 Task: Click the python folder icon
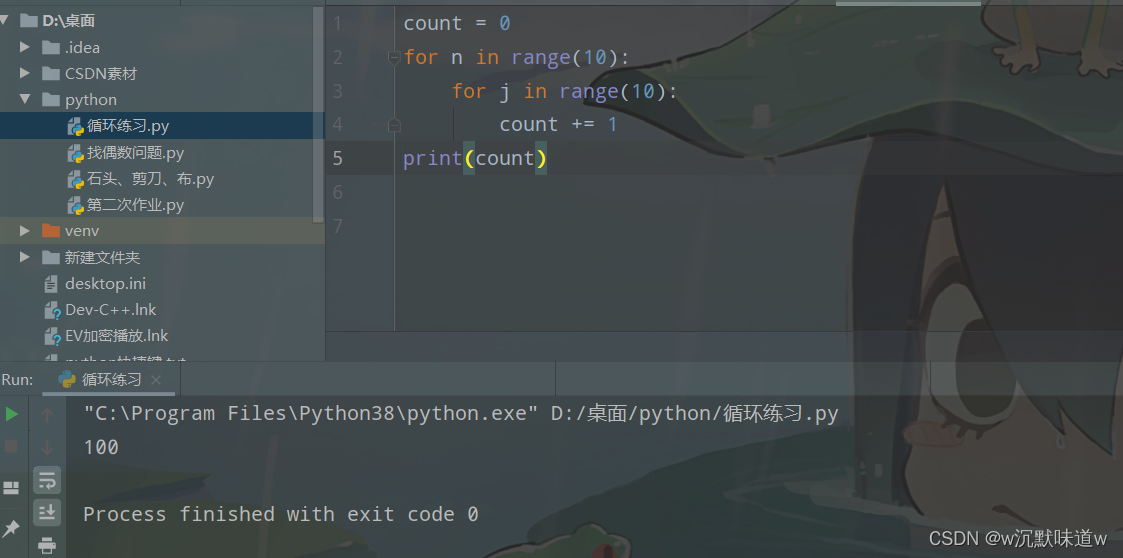(x=51, y=100)
